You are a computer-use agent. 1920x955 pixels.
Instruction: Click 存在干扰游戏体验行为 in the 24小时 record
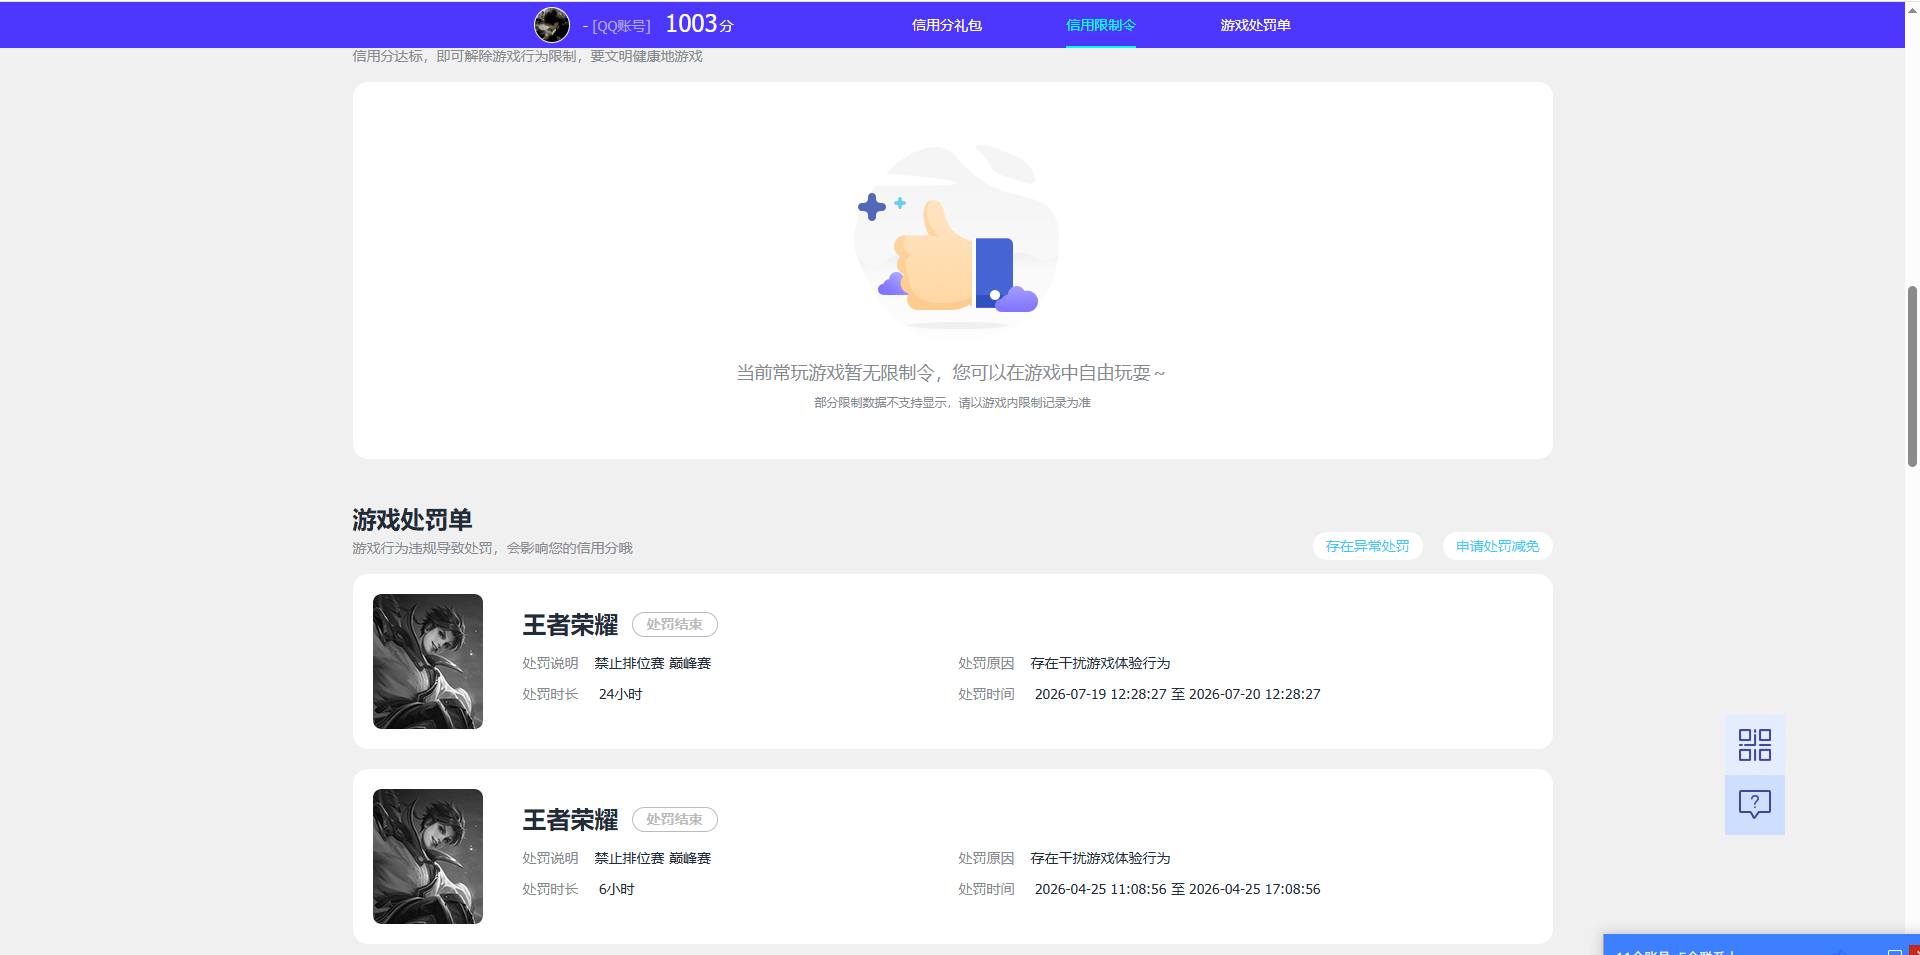1100,663
